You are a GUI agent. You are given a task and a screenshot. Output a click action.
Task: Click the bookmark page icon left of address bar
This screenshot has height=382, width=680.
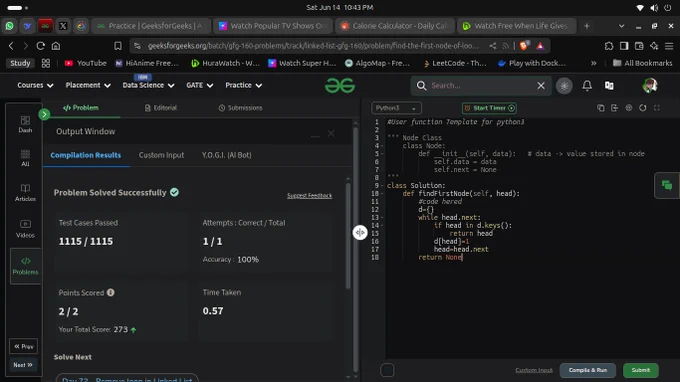118,46
